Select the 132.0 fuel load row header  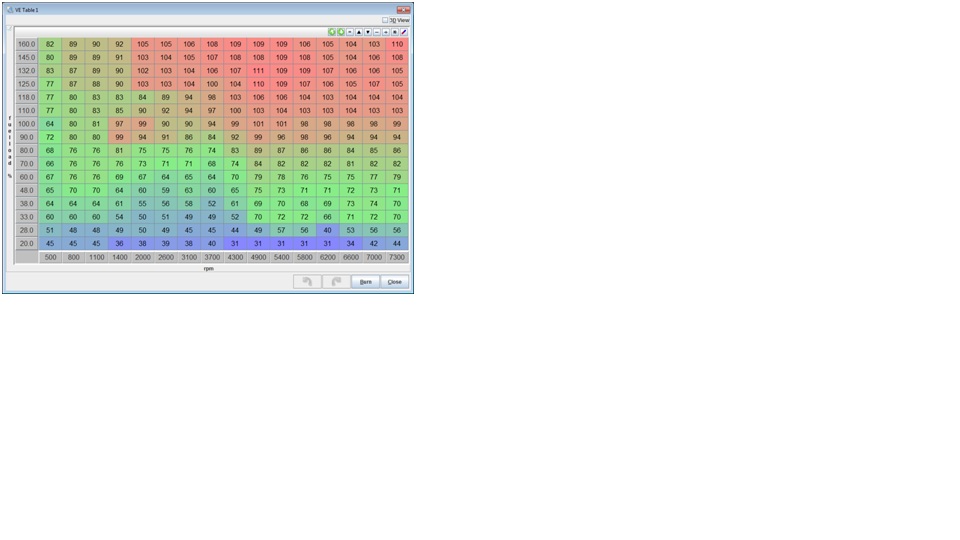tap(26, 71)
